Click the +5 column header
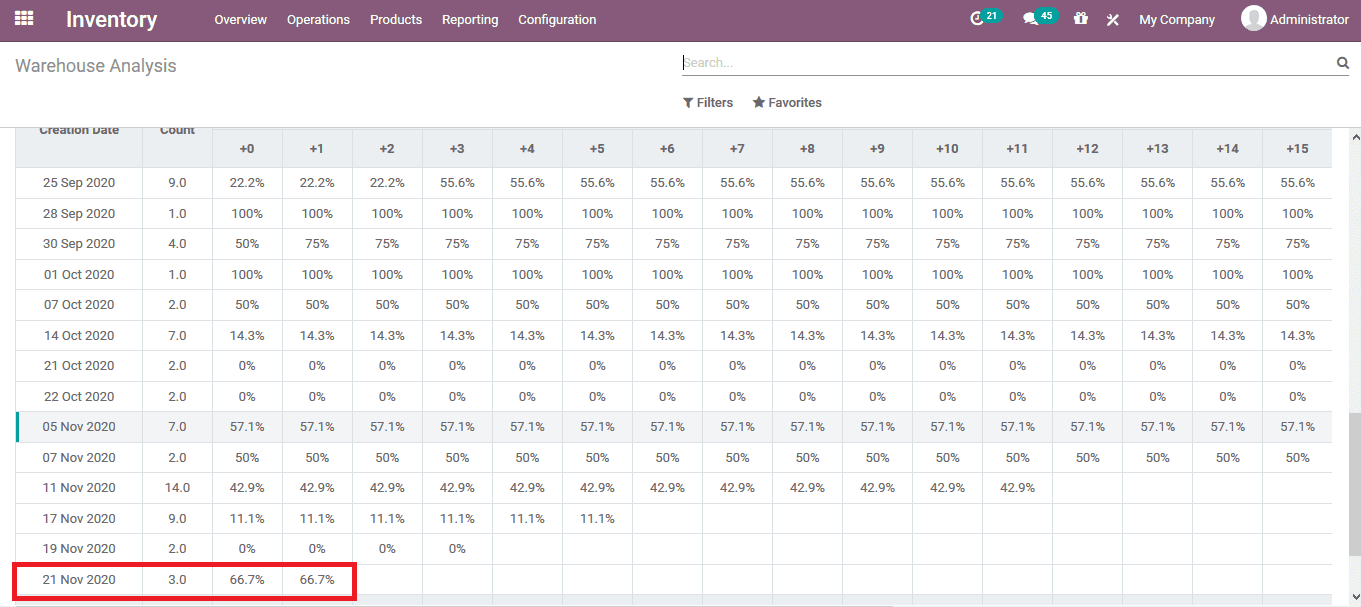Viewport: 1361px width, 607px height. (597, 148)
